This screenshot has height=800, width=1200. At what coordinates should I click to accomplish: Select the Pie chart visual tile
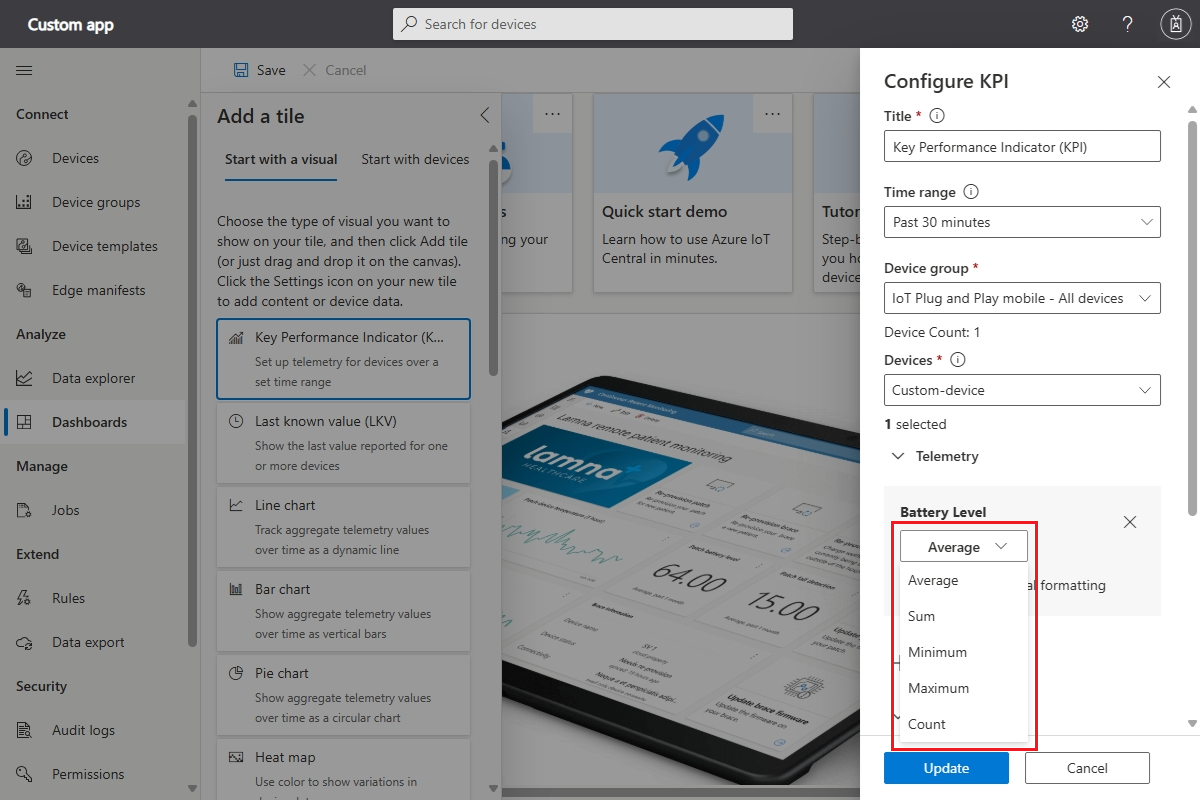coord(343,694)
